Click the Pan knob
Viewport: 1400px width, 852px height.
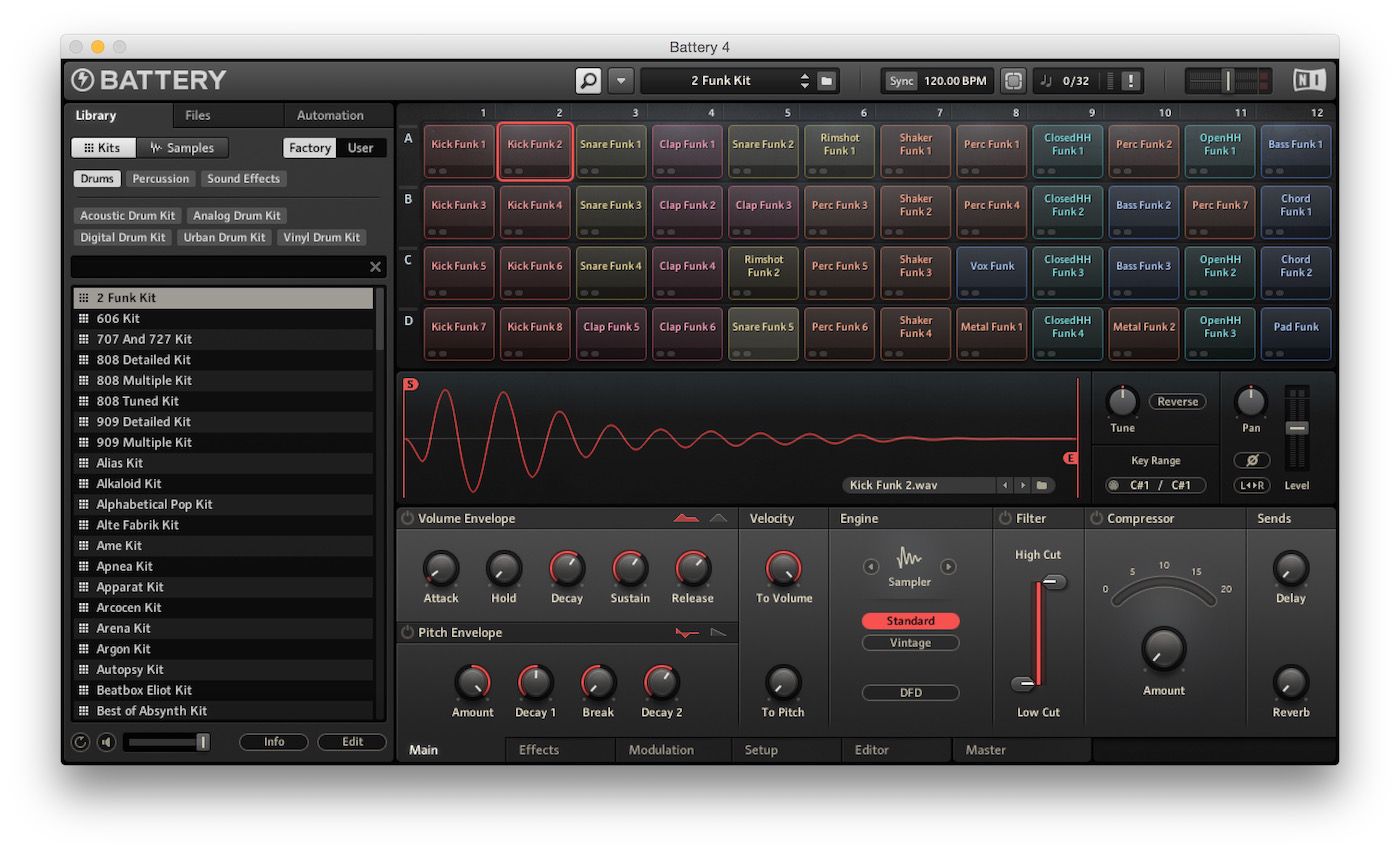pos(1251,401)
